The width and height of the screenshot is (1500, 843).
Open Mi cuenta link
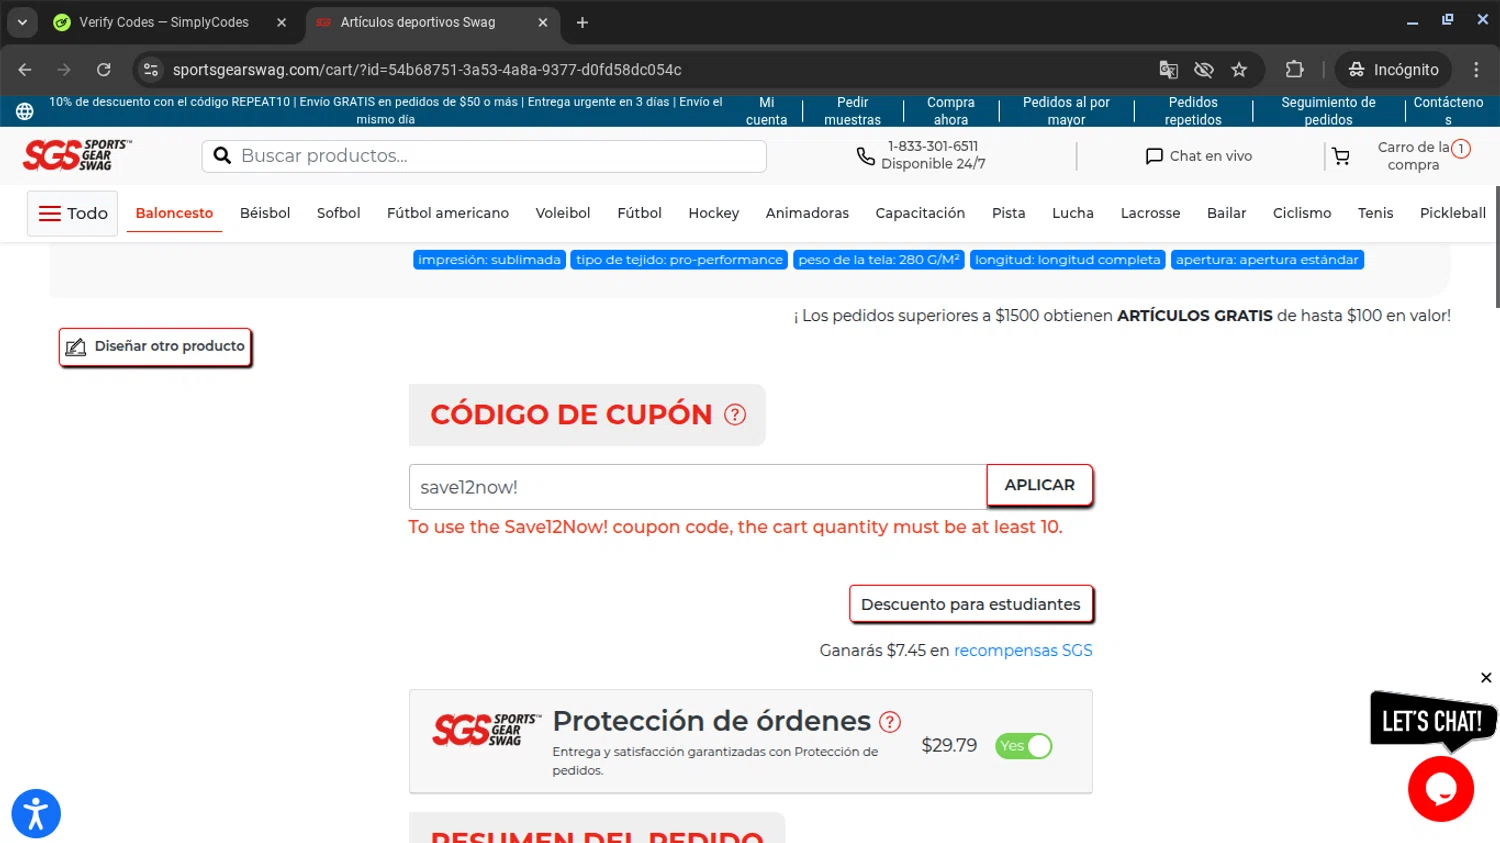coord(766,111)
